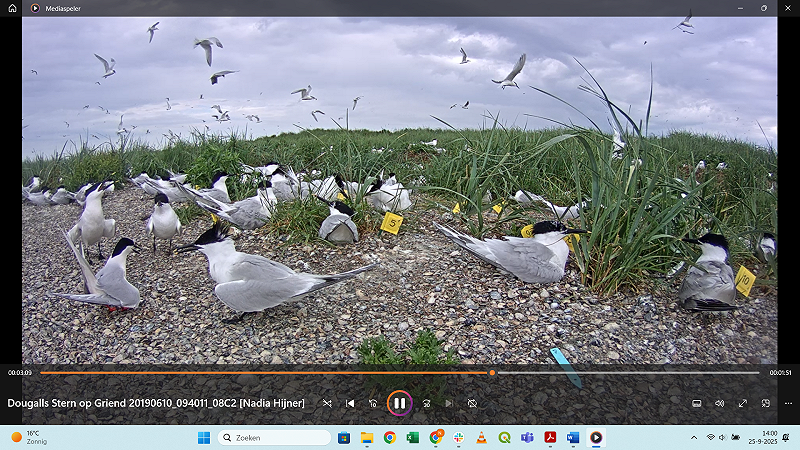800x450 pixels.
Task: Open Windows Start menu
Action: 204,437
